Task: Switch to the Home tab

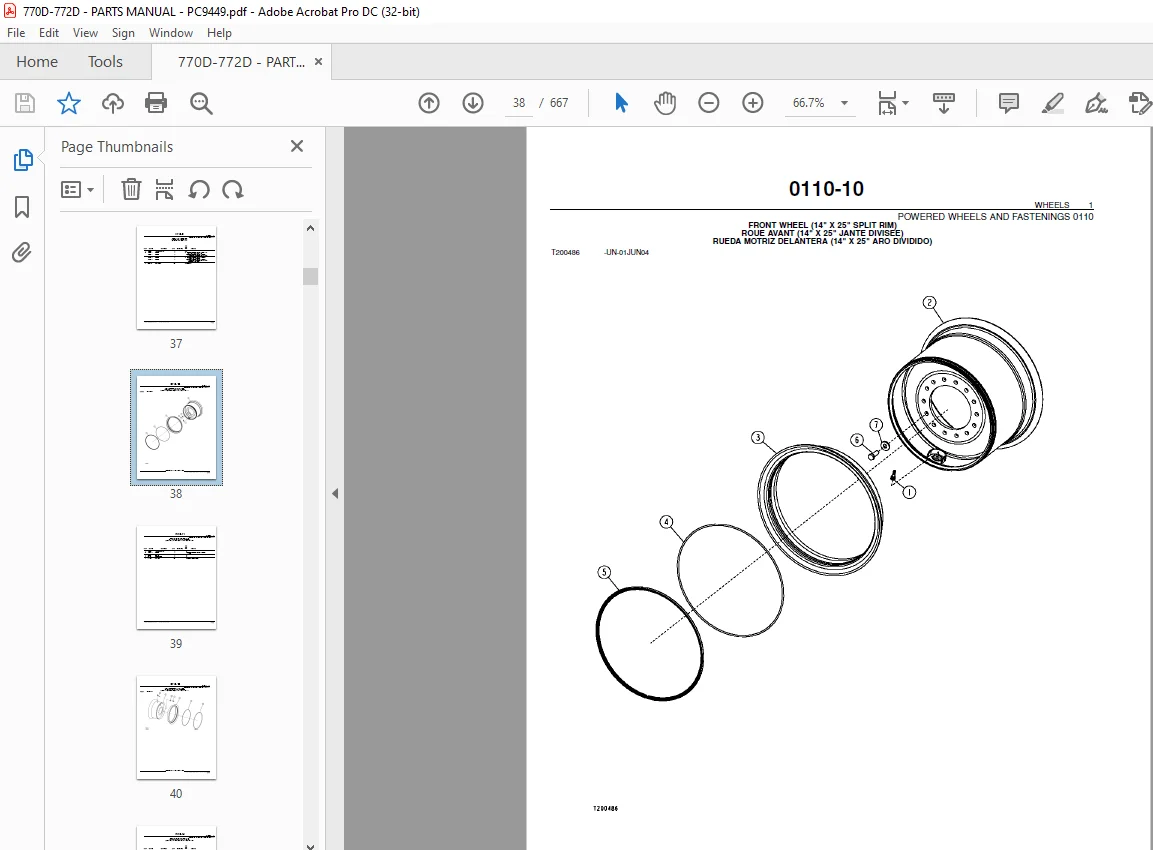Action: coord(37,62)
